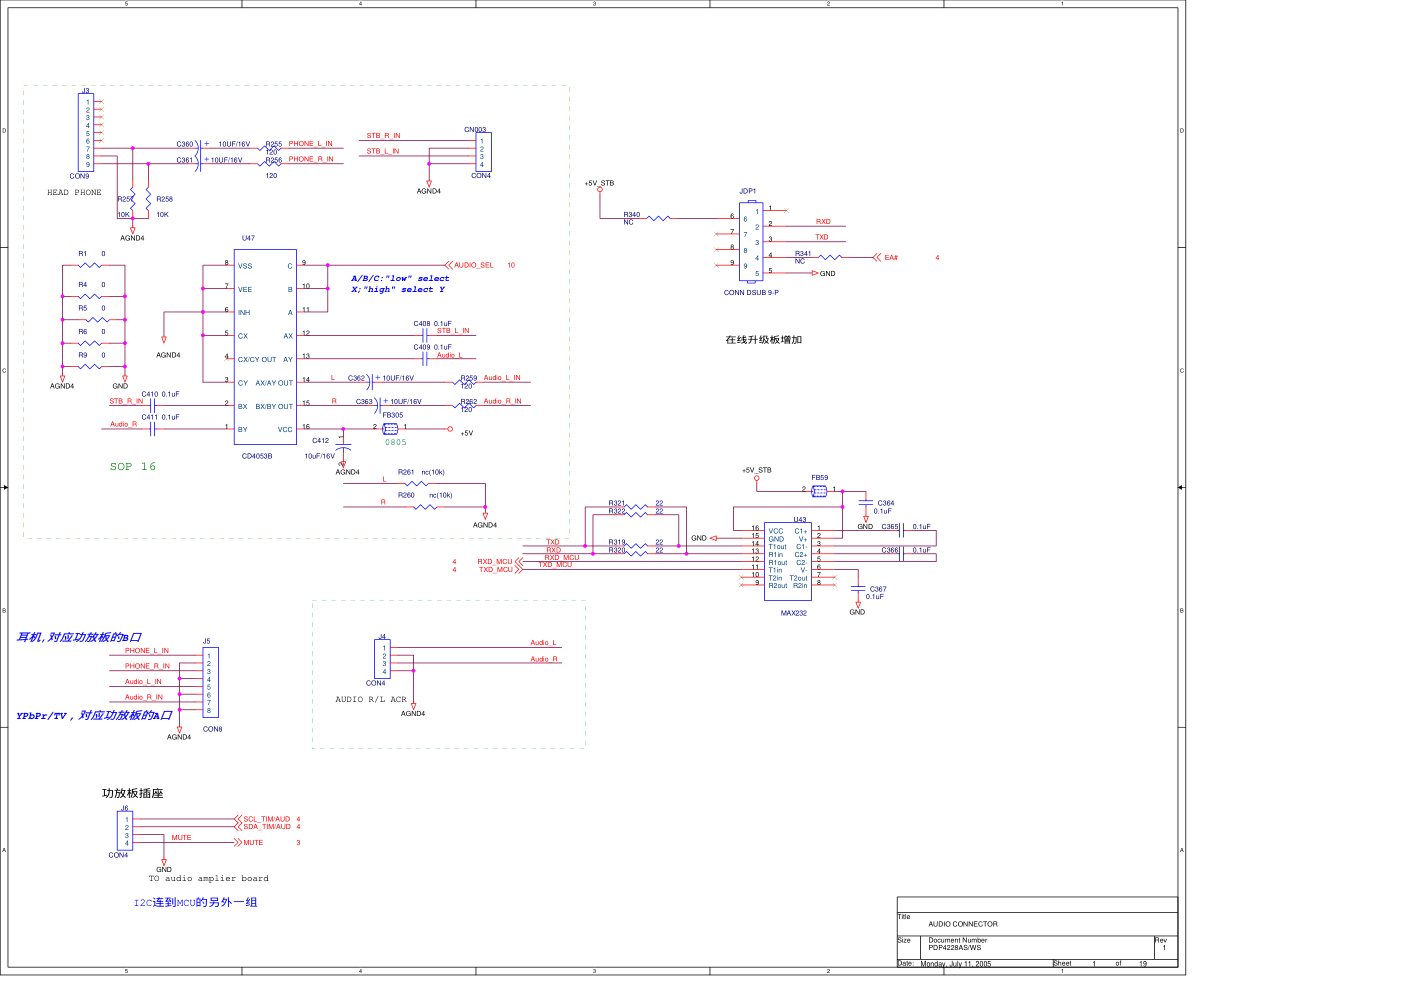Click capacitor C367 label
This screenshot has height=992, width=1404.
point(878,589)
